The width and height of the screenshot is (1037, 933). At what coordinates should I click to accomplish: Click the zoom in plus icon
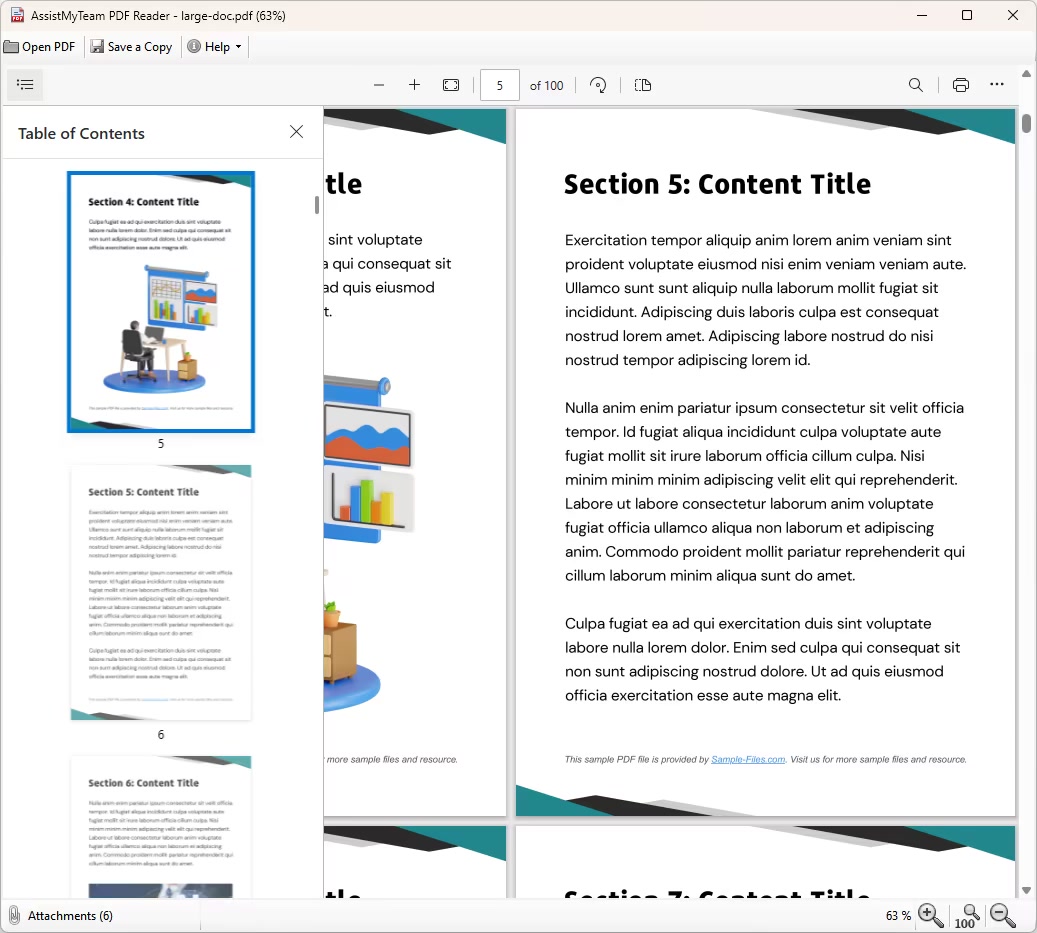tap(414, 85)
